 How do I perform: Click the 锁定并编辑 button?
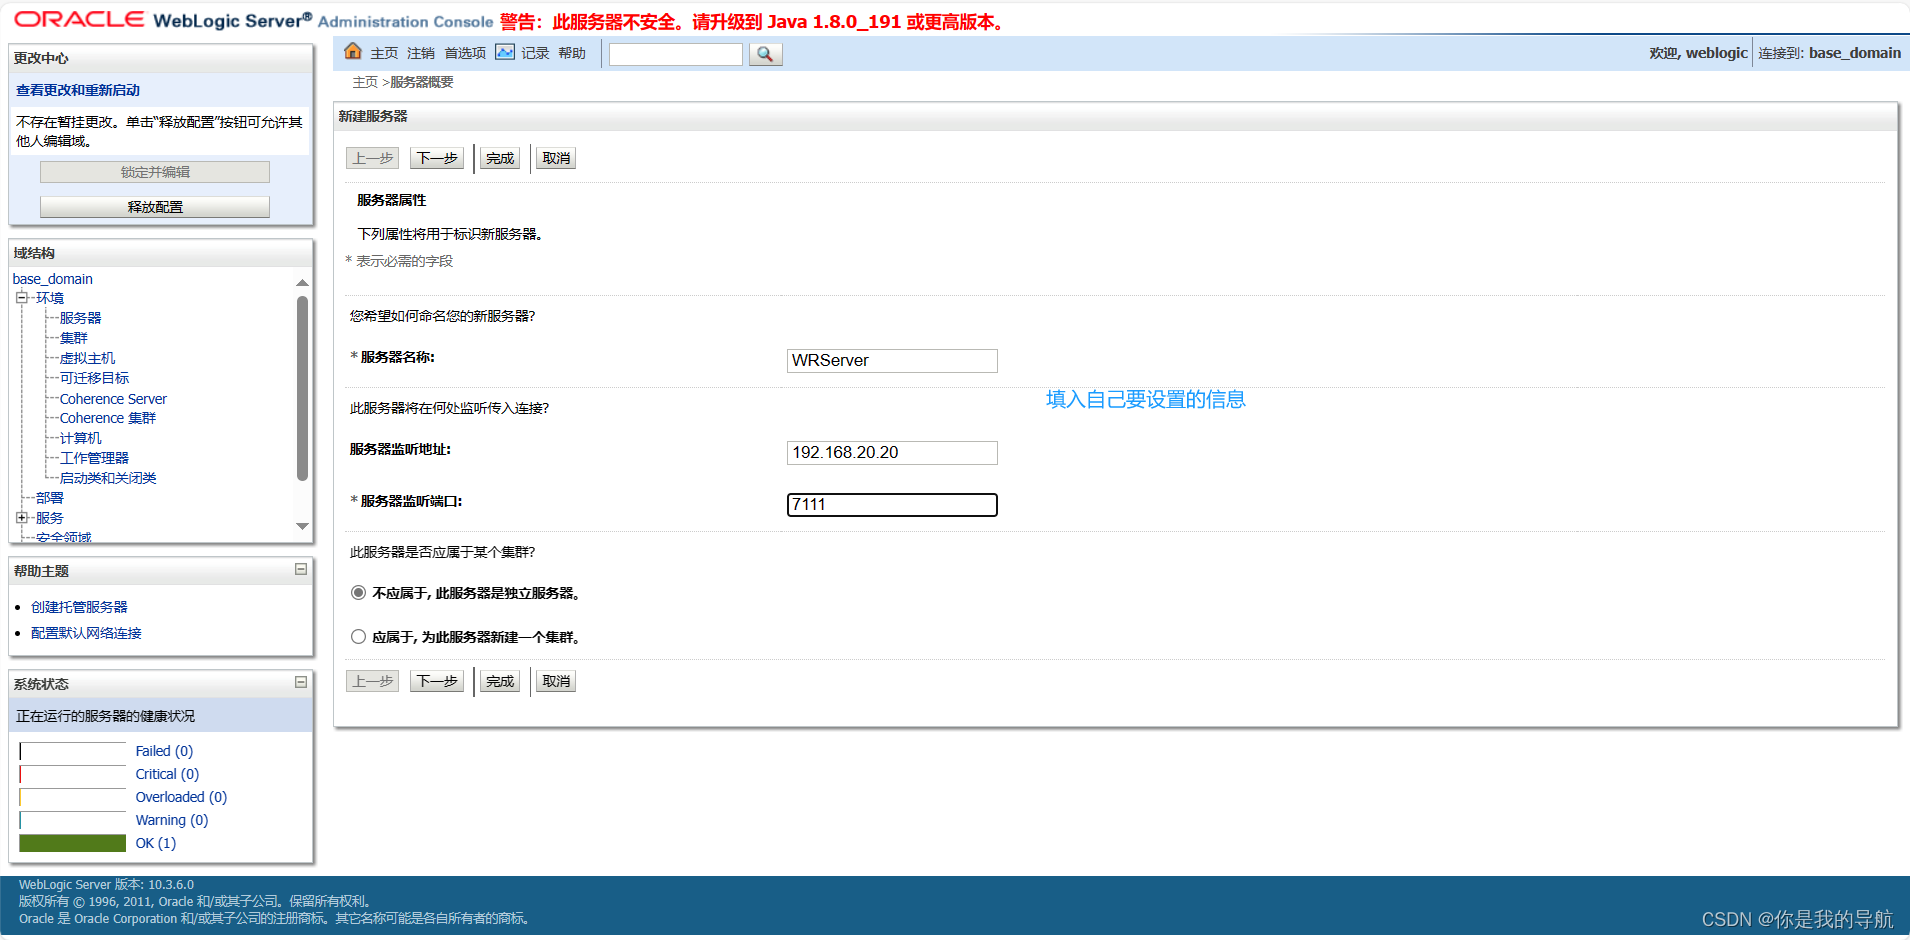tap(154, 171)
